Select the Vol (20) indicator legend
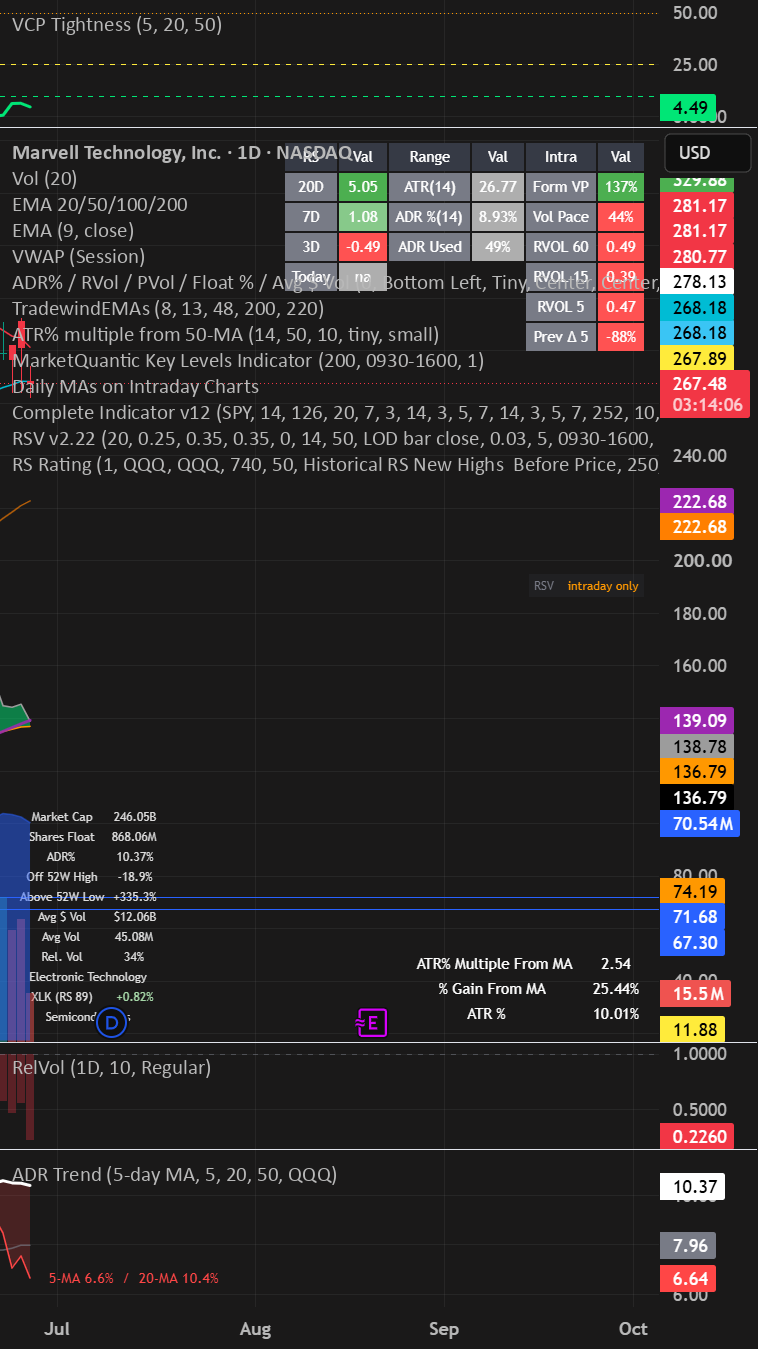758x1349 pixels. click(45, 179)
